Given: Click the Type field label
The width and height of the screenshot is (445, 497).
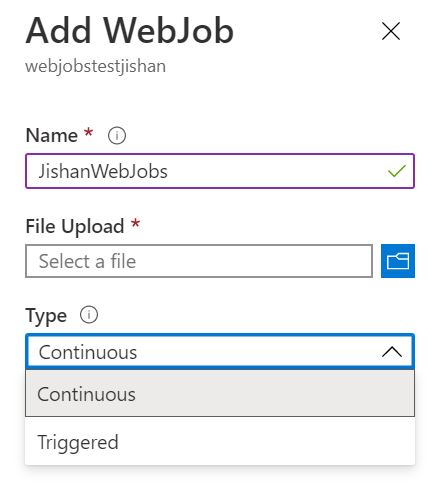Looking at the screenshot, I should tap(46, 316).
